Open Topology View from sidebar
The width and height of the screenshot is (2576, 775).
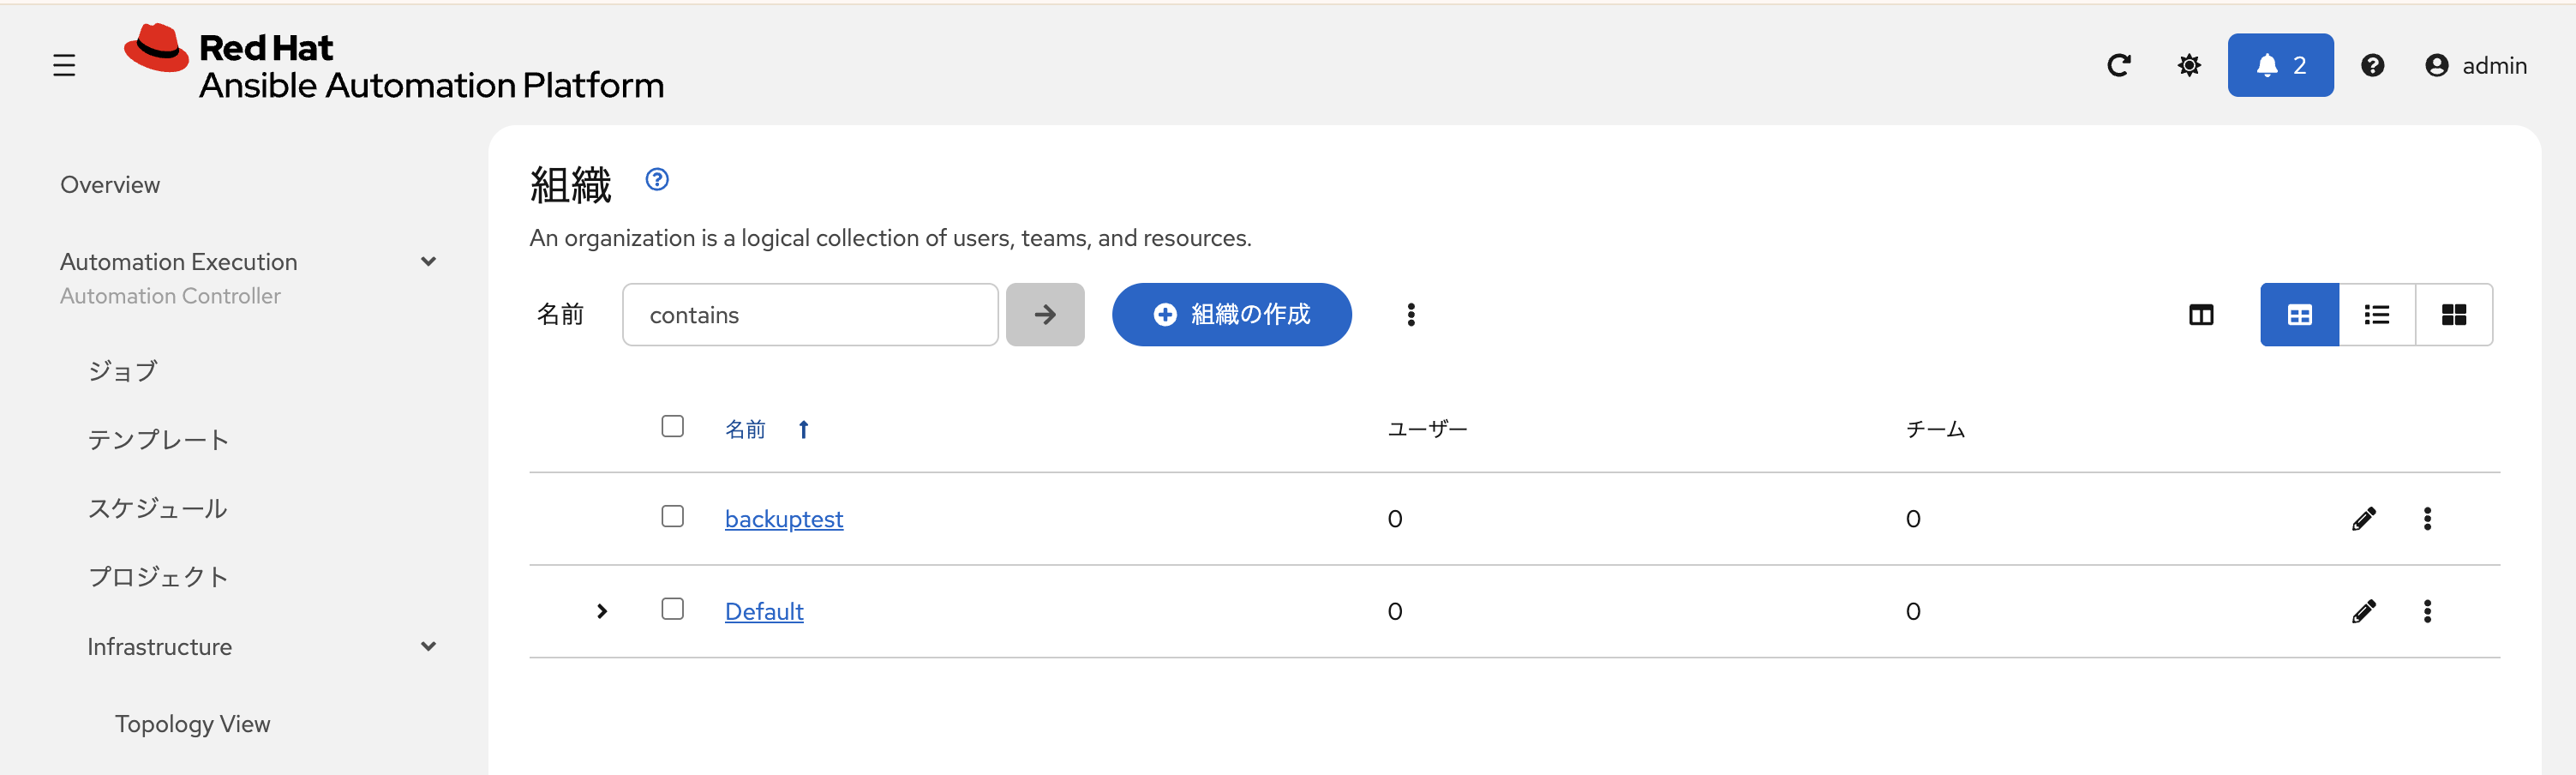[192, 724]
